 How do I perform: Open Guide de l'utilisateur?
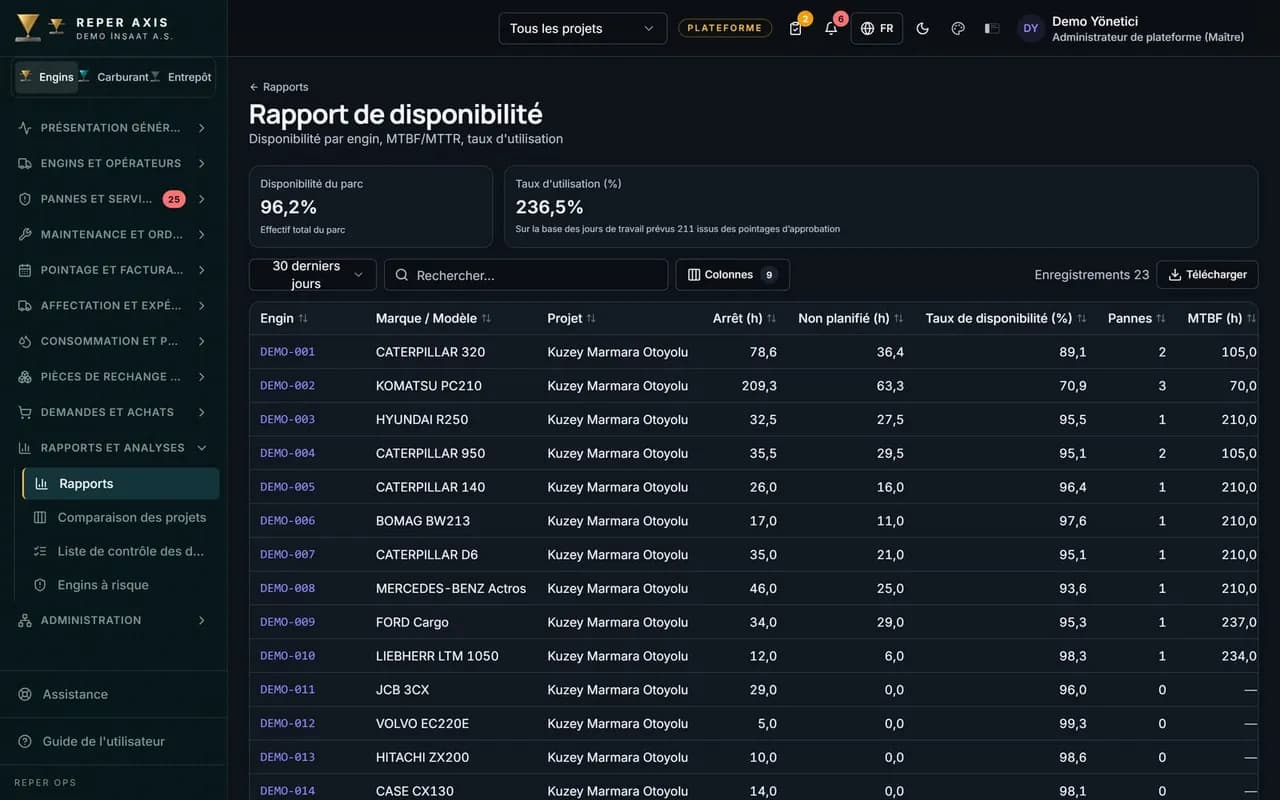[113, 741]
